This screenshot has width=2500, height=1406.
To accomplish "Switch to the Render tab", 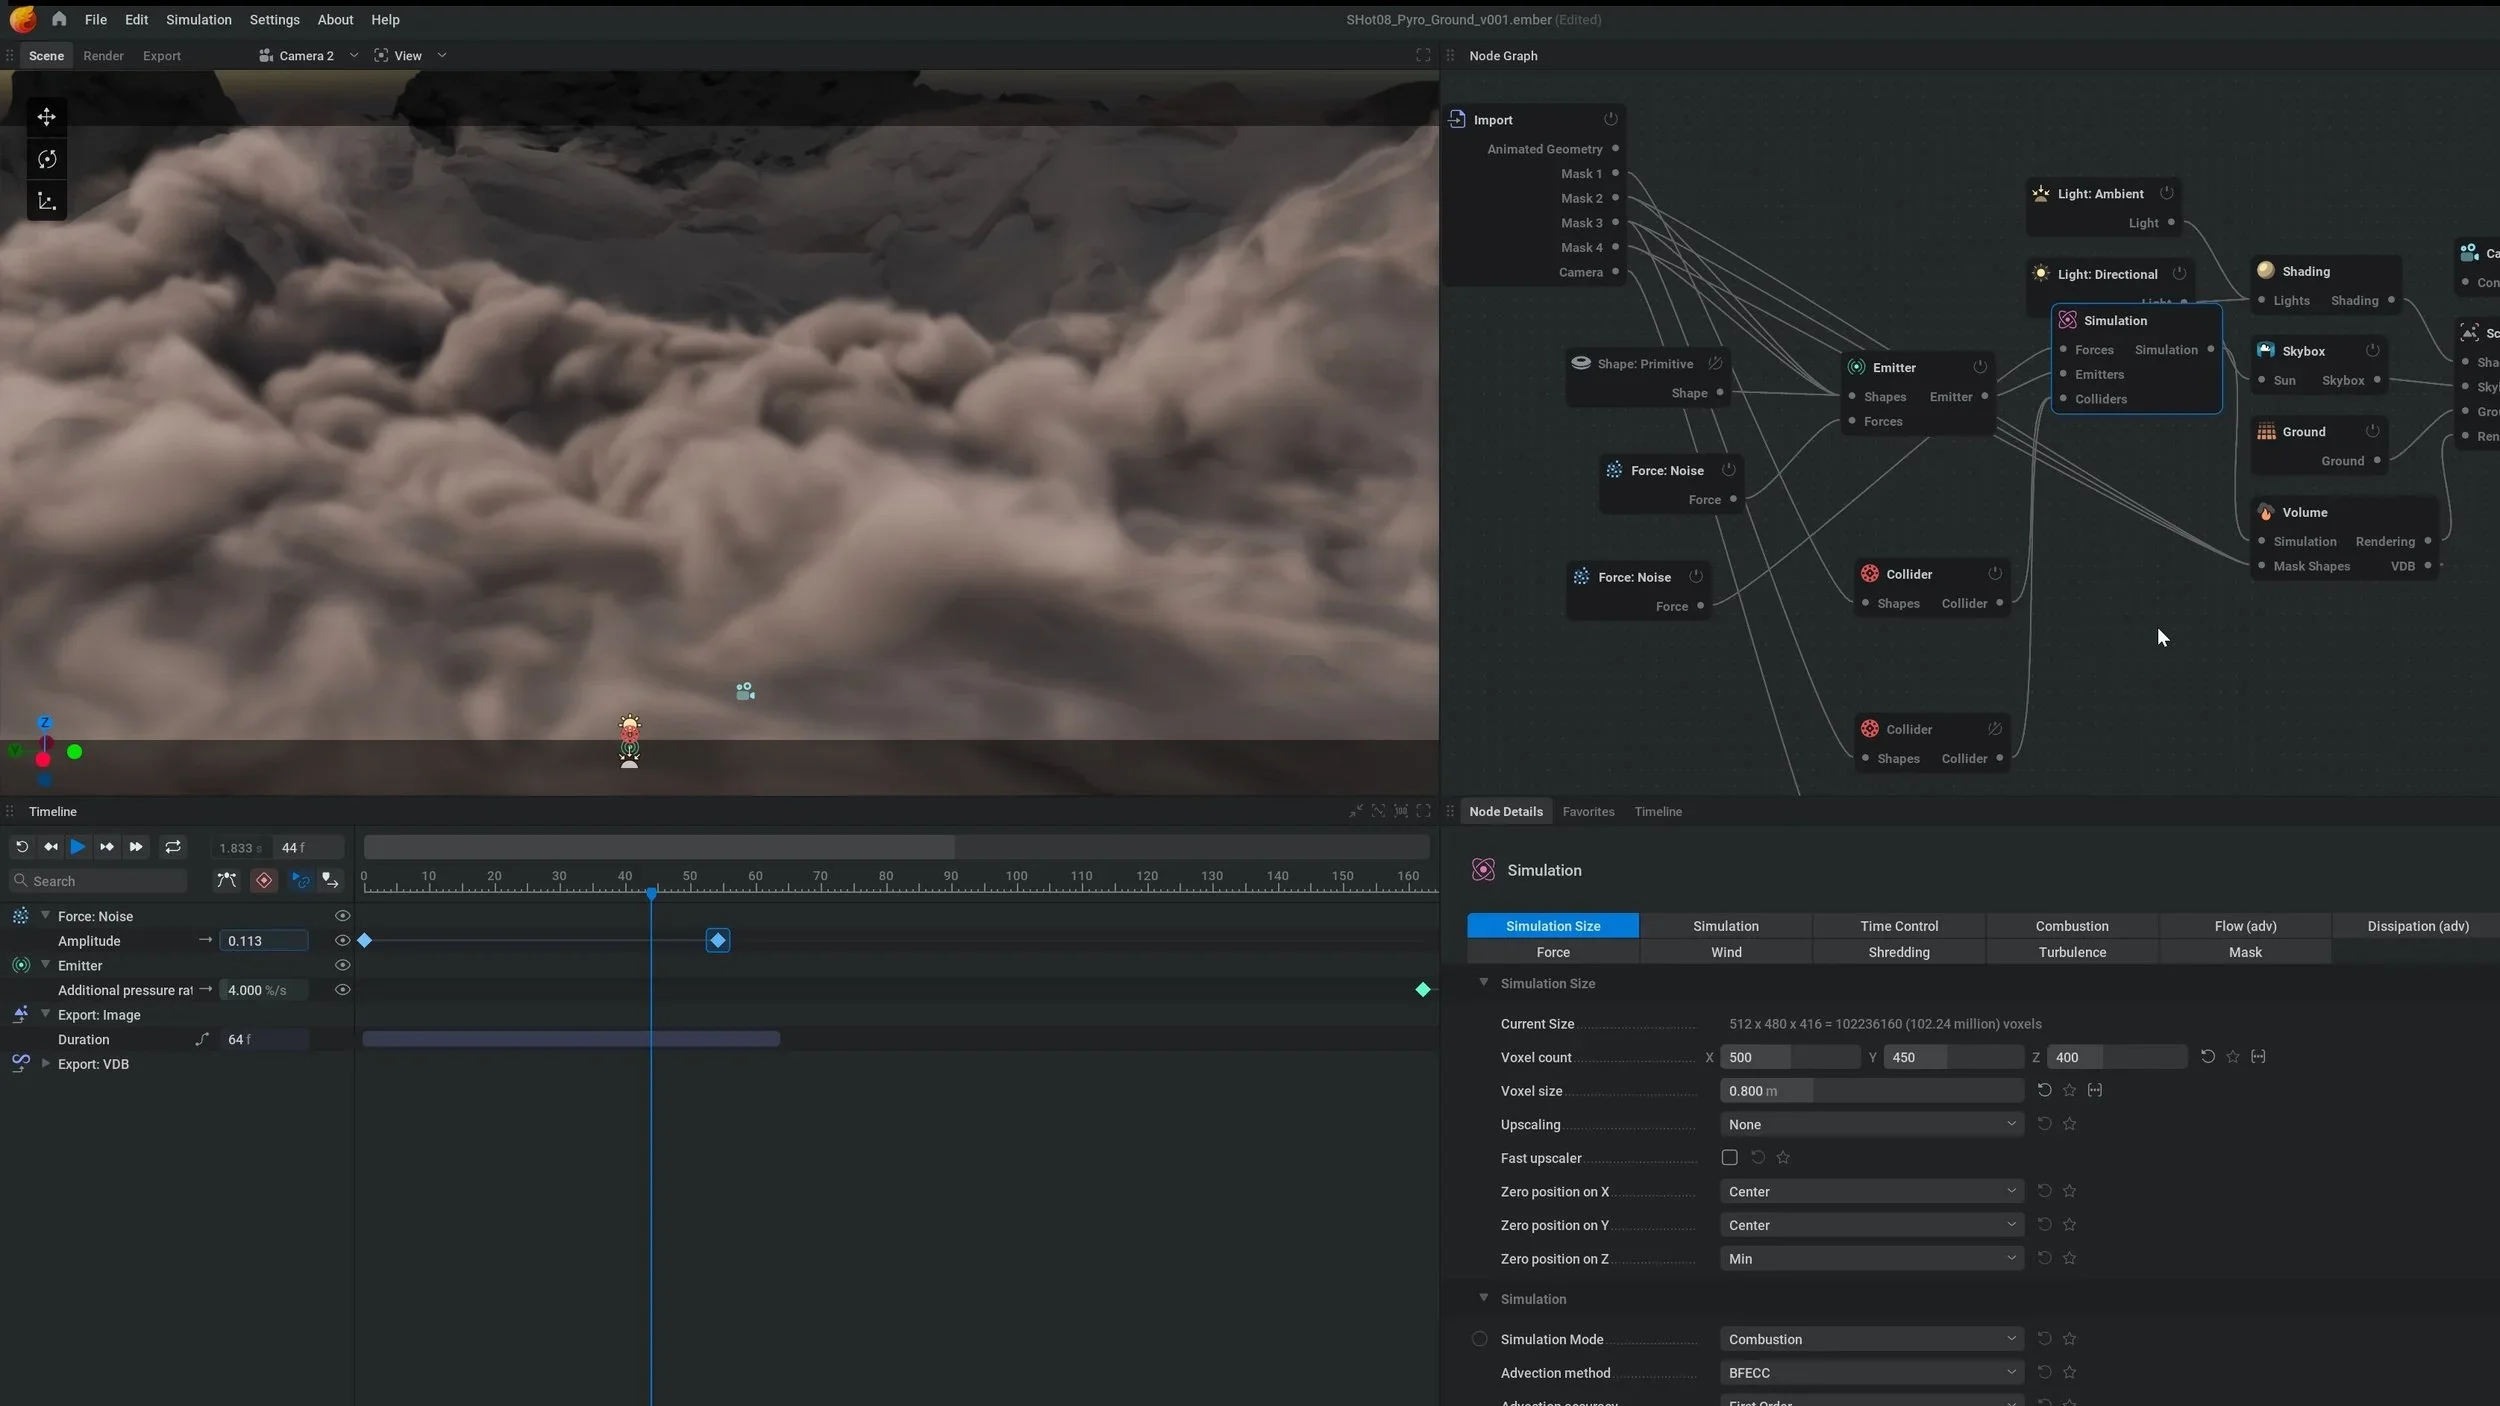I will click(103, 56).
